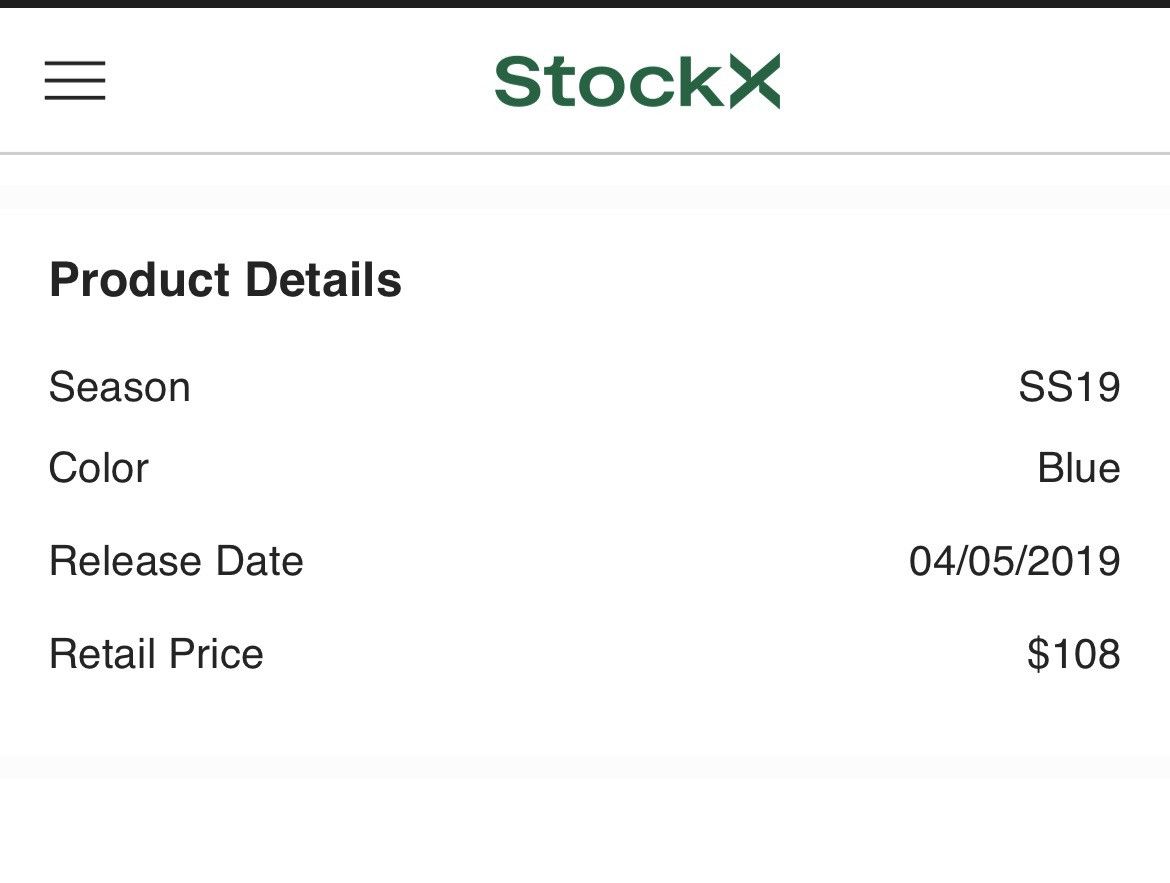This screenshot has width=1170, height=883.
Task: Click the Release Date label
Action: tap(176, 561)
